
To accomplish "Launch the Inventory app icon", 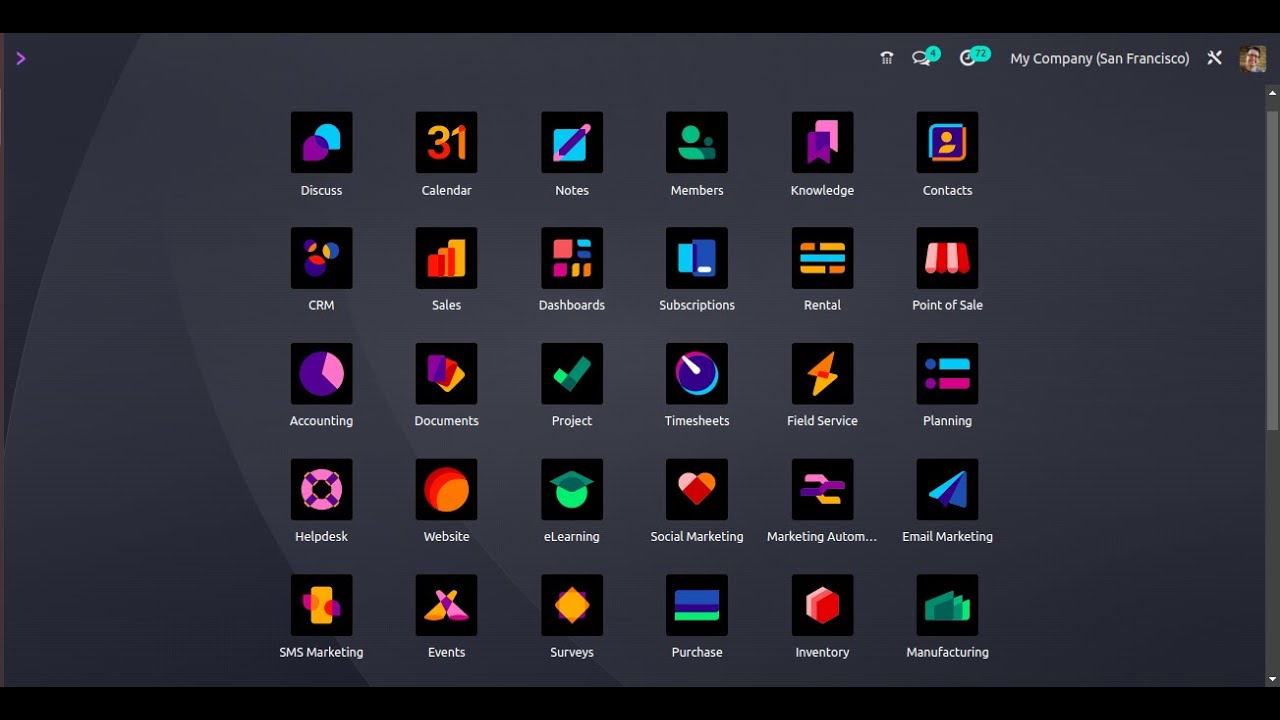I will point(822,605).
